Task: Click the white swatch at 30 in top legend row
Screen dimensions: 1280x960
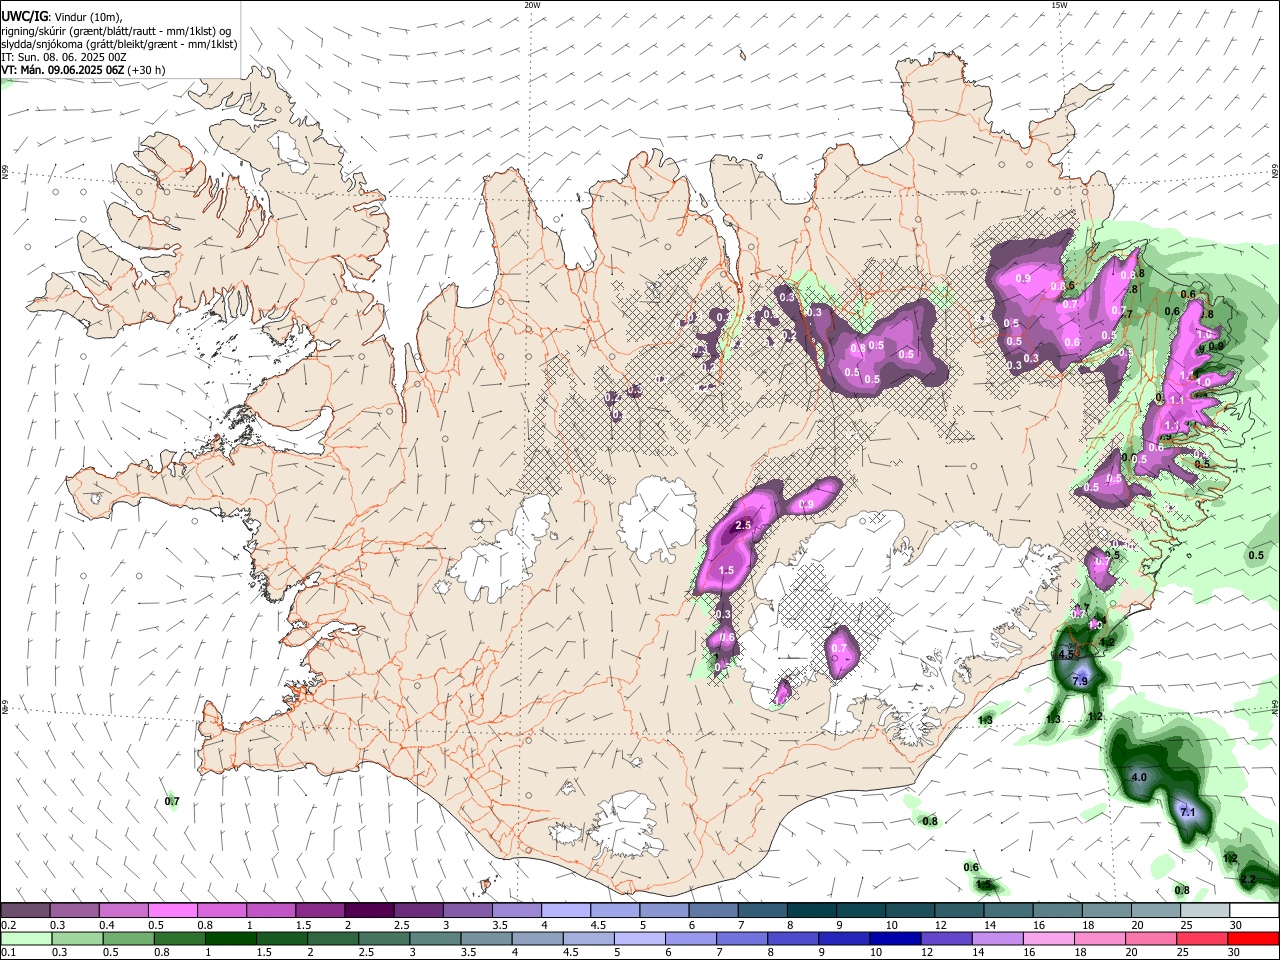Action: (1254, 910)
